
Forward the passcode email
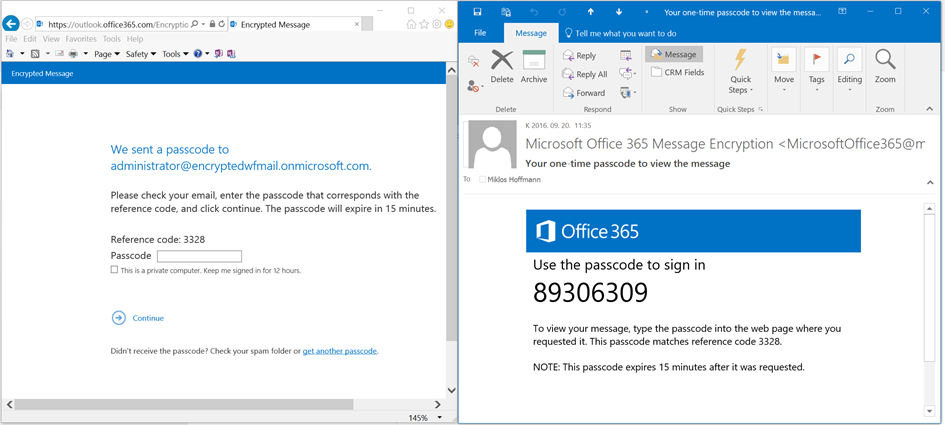[583, 93]
